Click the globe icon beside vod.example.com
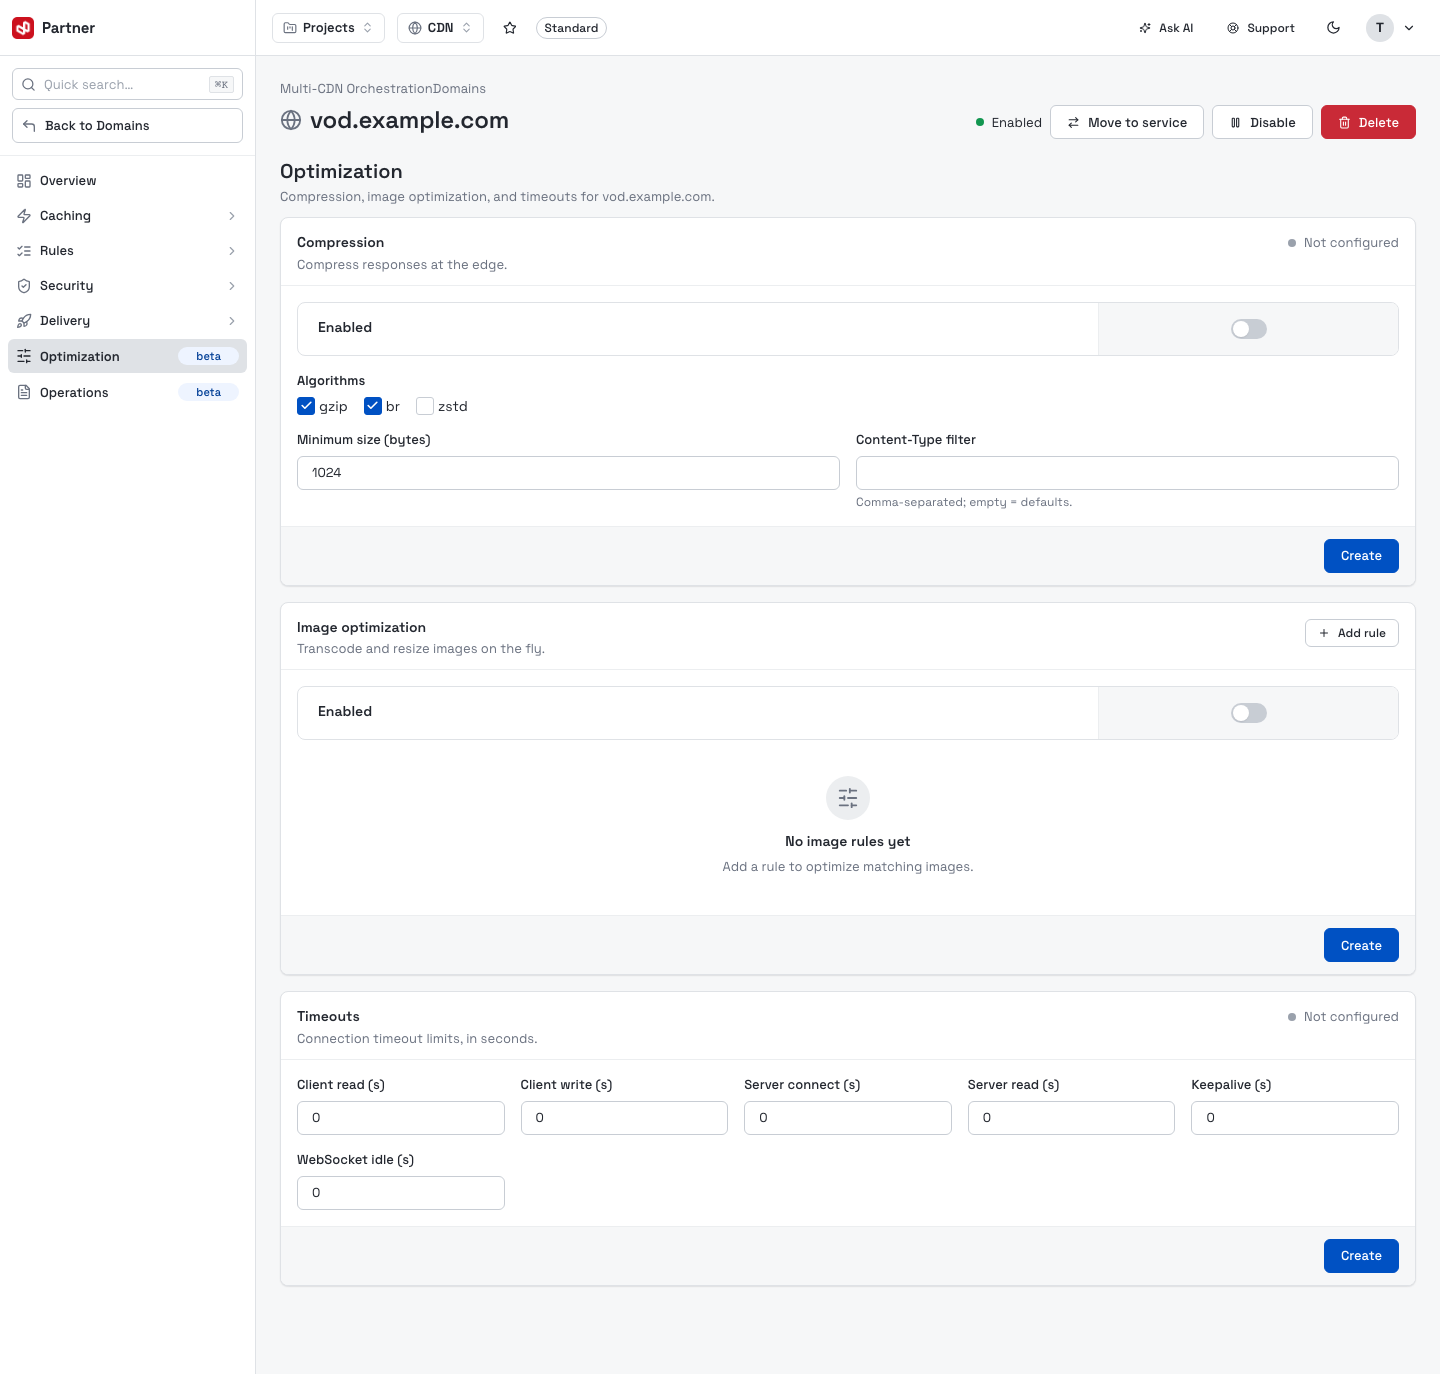The image size is (1440, 1374). pyautogui.click(x=291, y=120)
